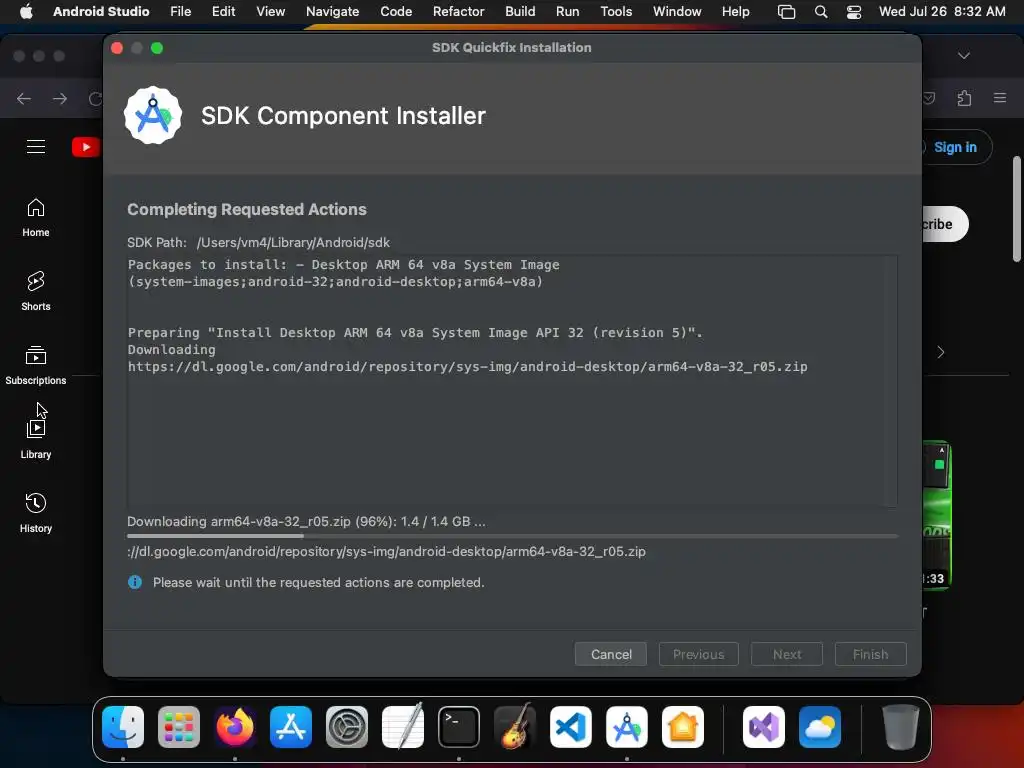The height and width of the screenshot is (768, 1024).
Task: Open the Navigate menu
Action: pyautogui.click(x=332, y=11)
